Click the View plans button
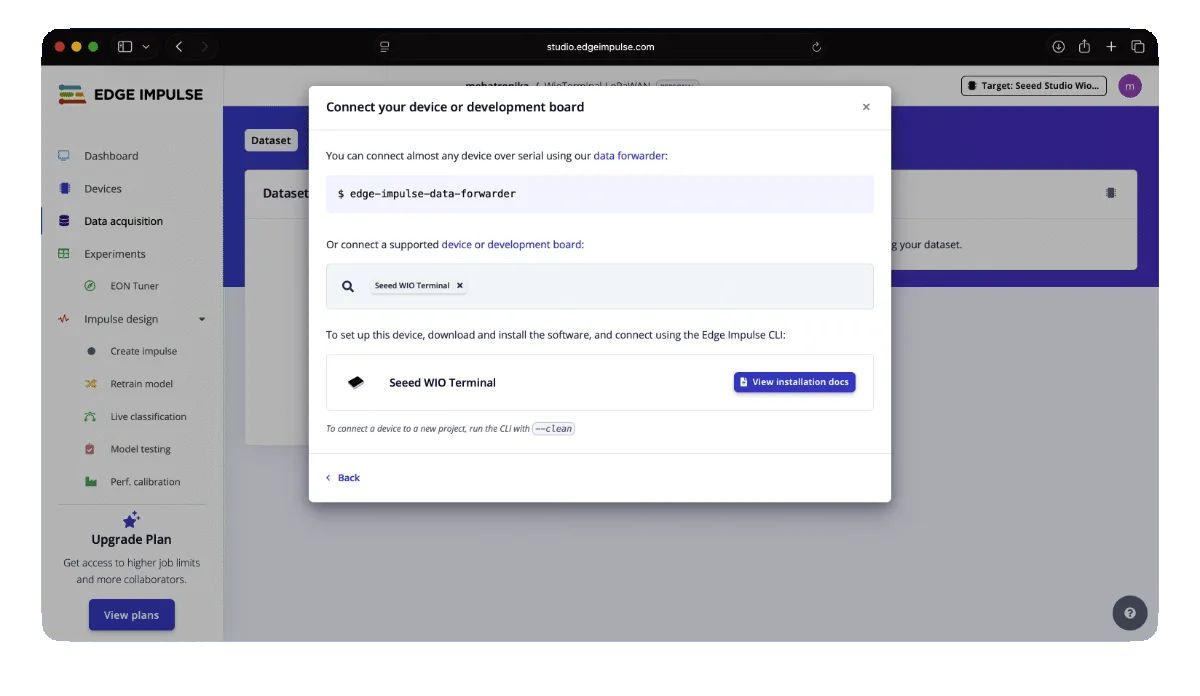This screenshot has width=1200, height=696. [131, 615]
